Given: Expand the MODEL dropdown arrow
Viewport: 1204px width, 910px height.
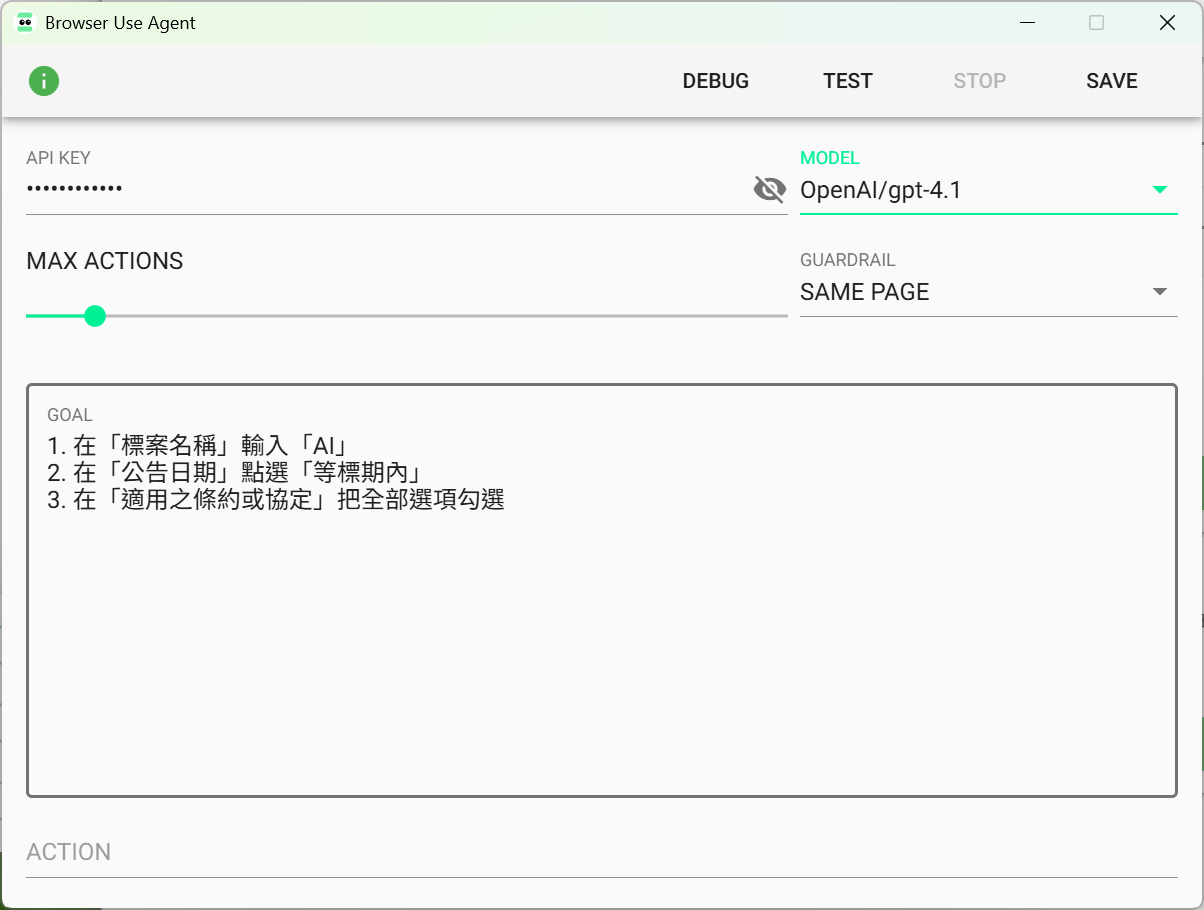Looking at the screenshot, I should click(x=1159, y=190).
